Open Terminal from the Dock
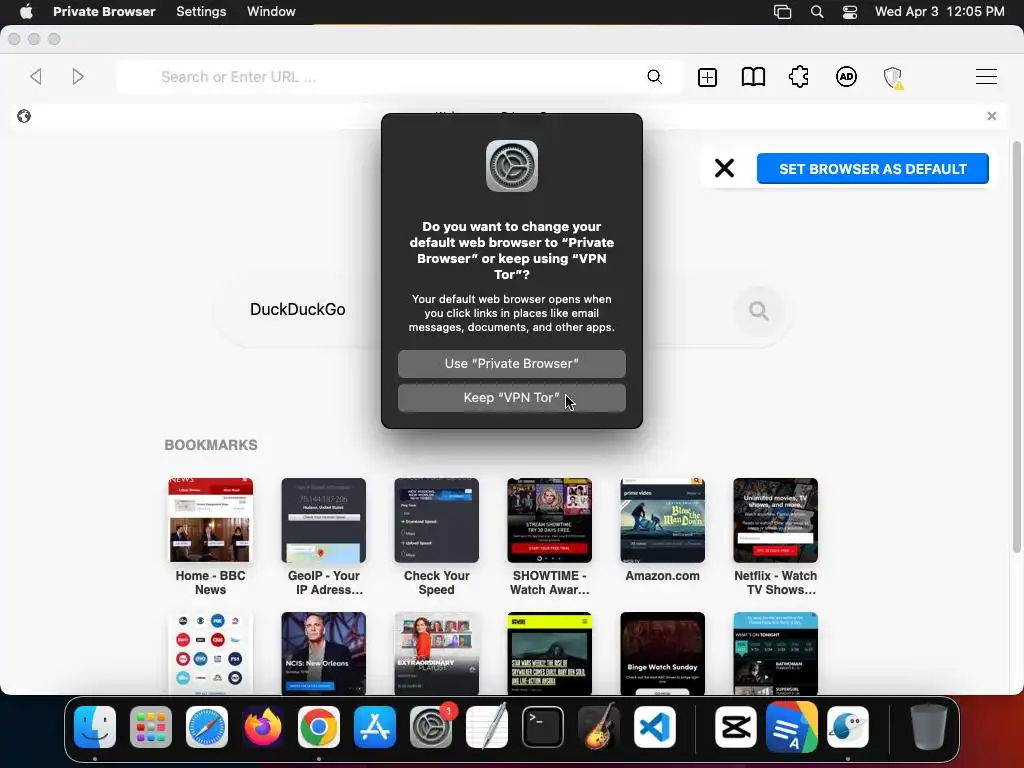 (x=543, y=727)
